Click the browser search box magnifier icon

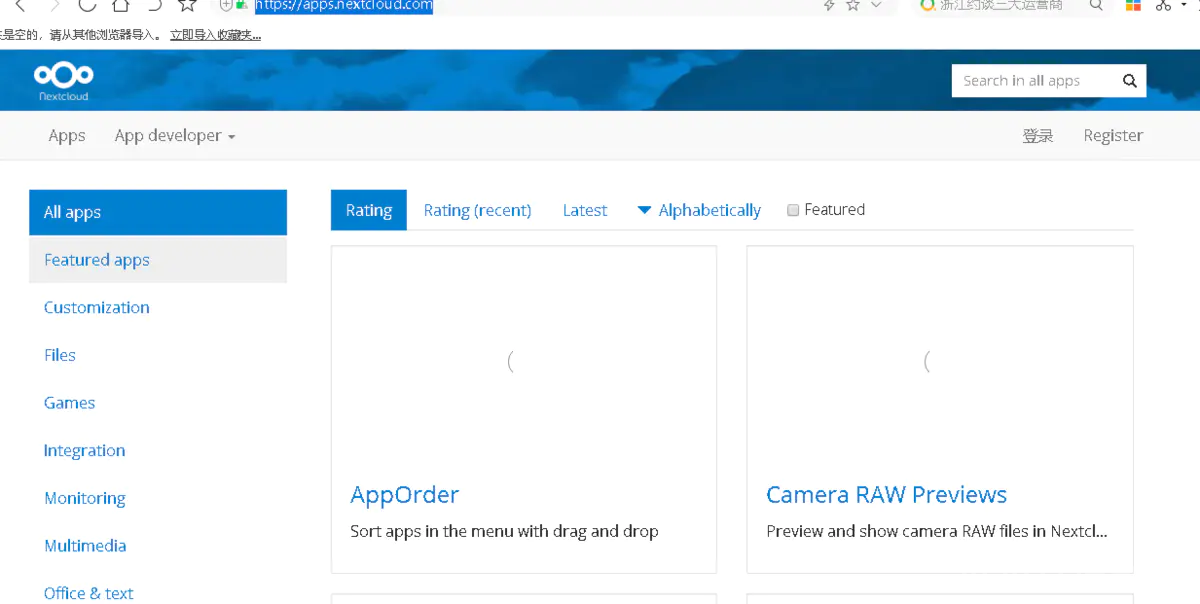(x=1096, y=5)
